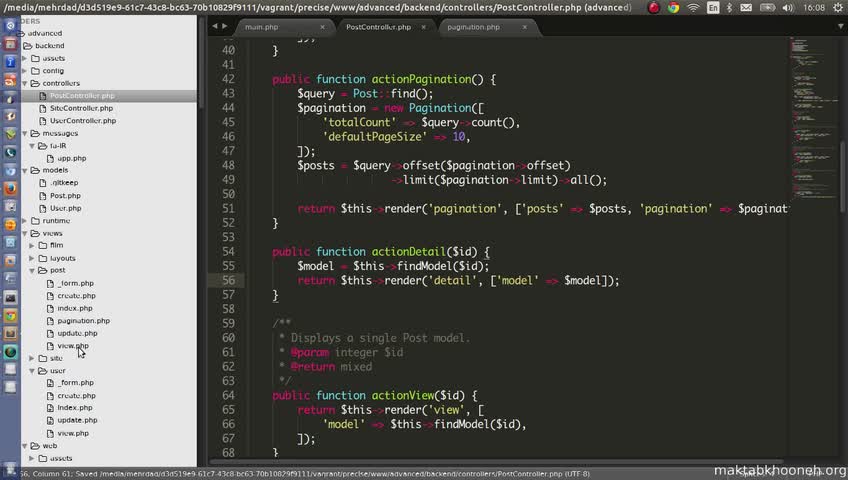Open SiteController.php in the sidebar
This screenshot has height=480, width=848.
[81, 108]
